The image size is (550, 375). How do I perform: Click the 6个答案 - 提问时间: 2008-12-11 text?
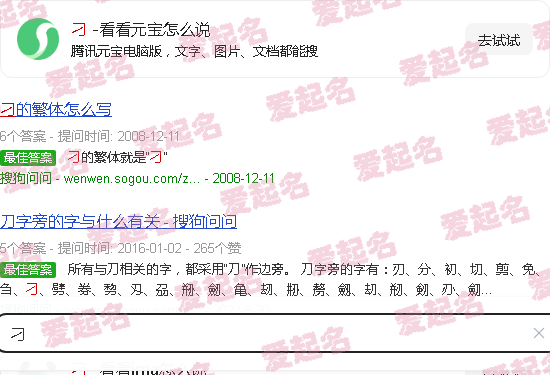pos(90,136)
